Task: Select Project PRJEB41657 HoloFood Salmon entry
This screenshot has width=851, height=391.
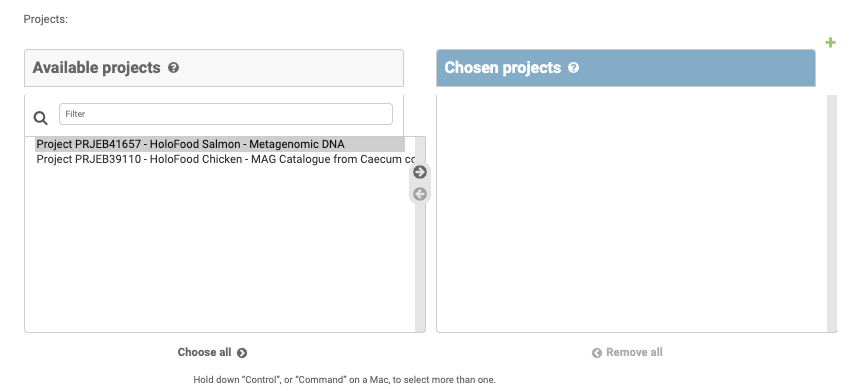Action: pyautogui.click(x=220, y=144)
